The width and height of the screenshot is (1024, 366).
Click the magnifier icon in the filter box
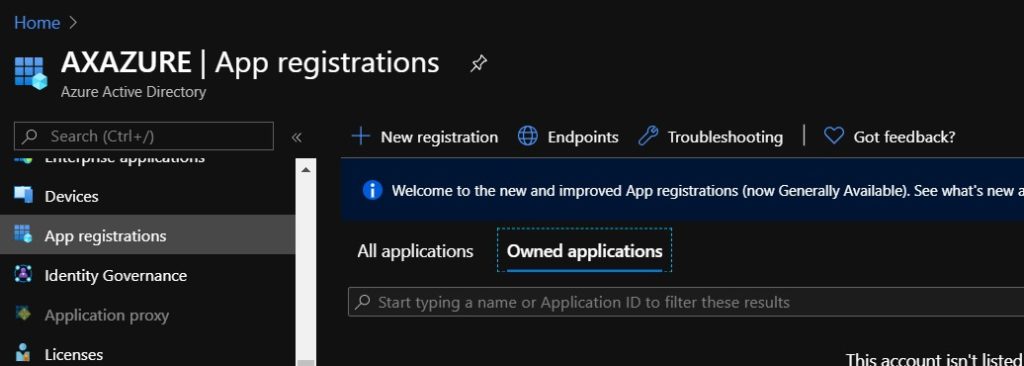click(363, 302)
